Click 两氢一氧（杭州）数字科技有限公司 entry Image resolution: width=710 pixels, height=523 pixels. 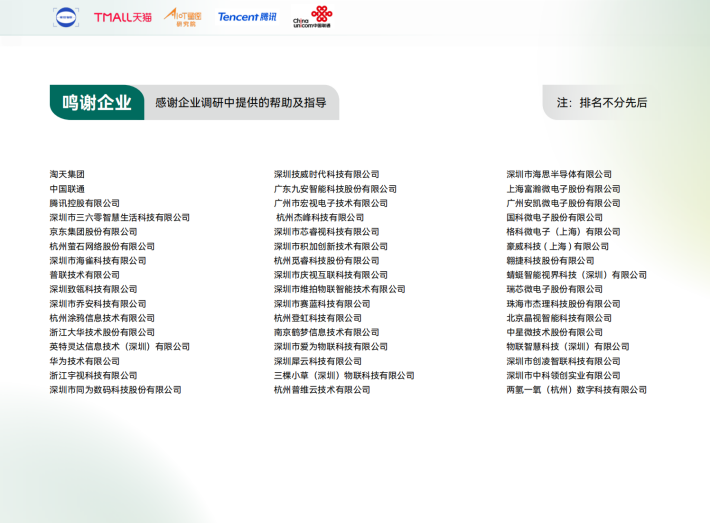(576, 390)
